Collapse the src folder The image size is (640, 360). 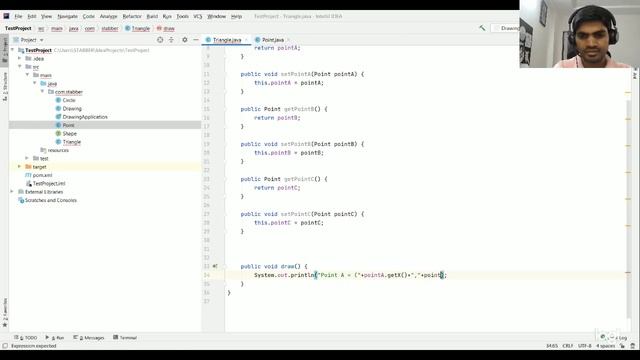point(20,67)
